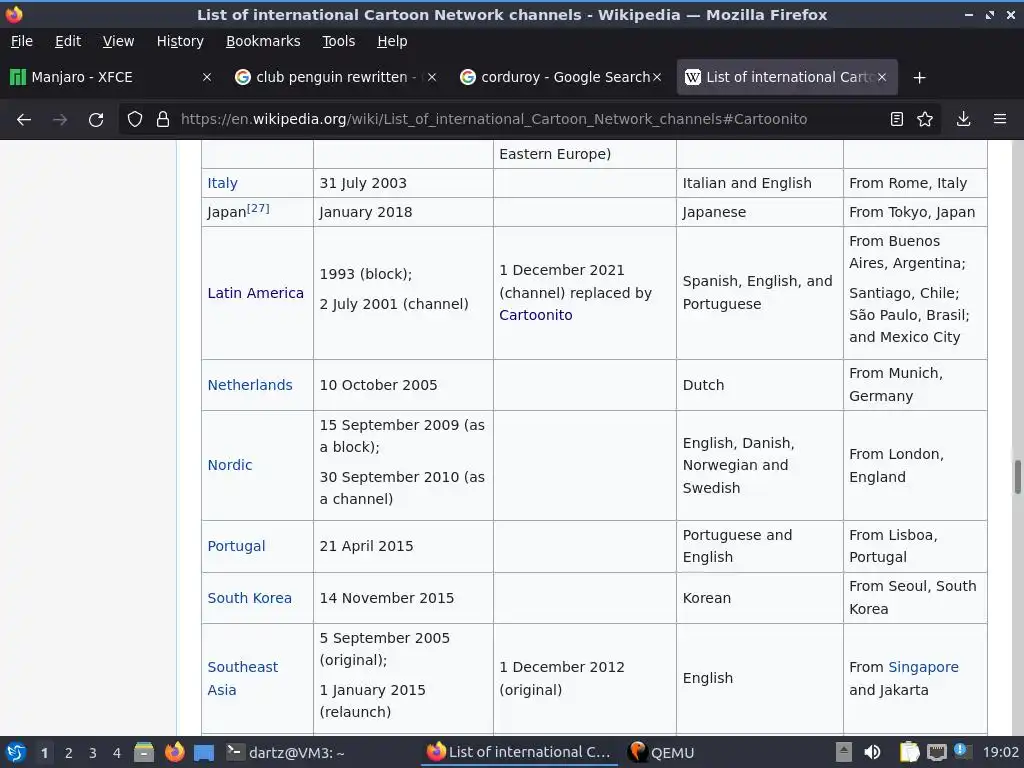1024x768 pixels.
Task: Click the removable media eject tray icon
Action: tap(844, 753)
